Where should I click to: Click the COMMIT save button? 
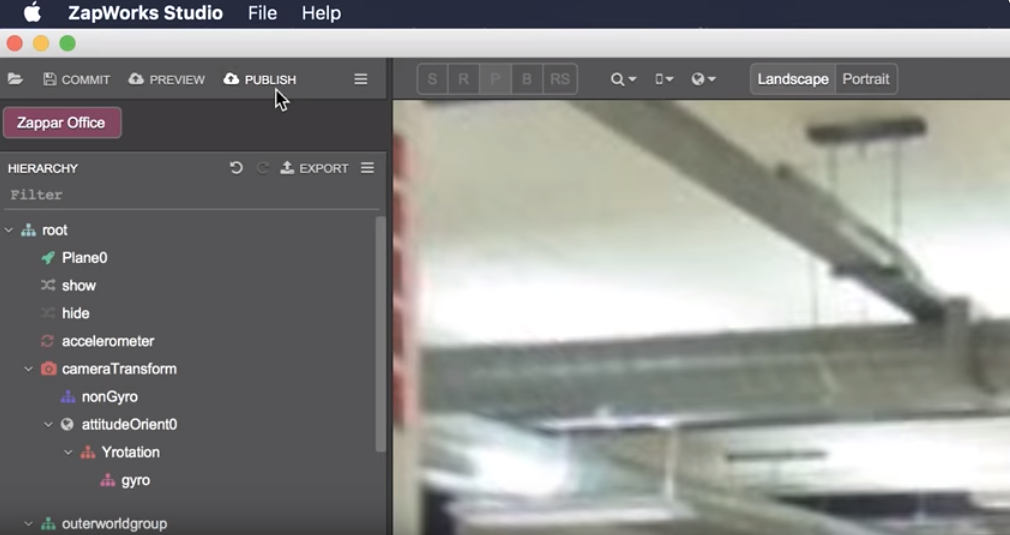click(77, 79)
